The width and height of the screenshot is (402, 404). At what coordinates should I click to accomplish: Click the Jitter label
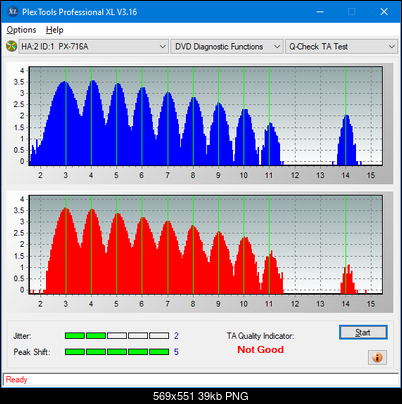pos(22,336)
